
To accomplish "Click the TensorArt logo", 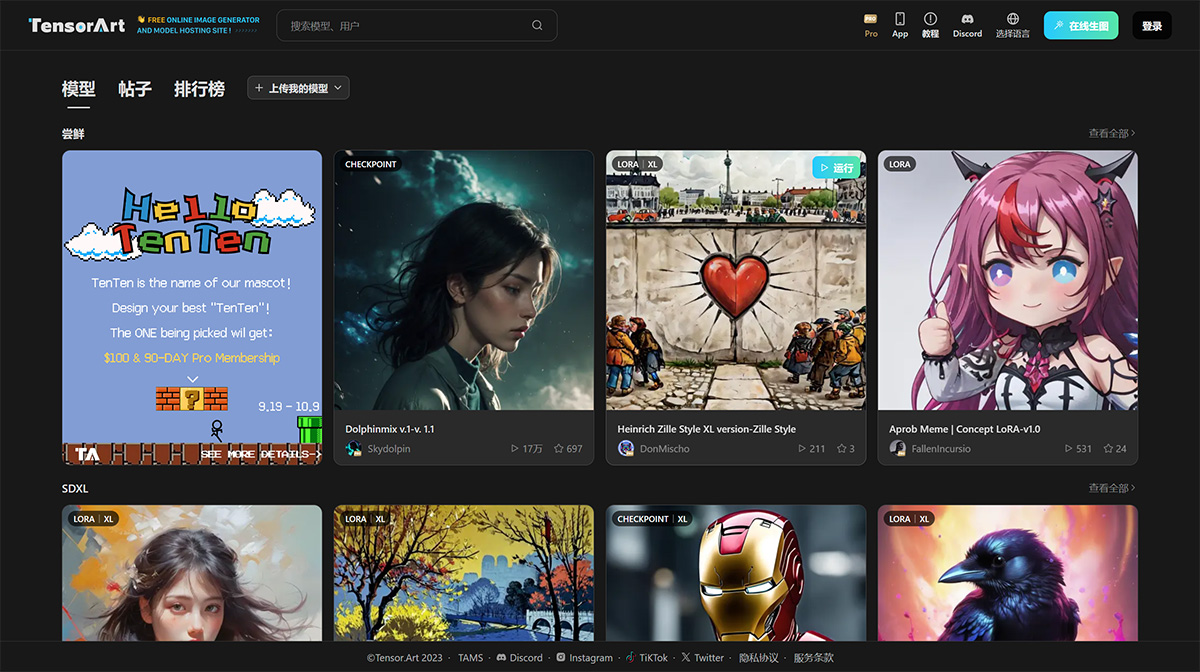I will [75, 24].
